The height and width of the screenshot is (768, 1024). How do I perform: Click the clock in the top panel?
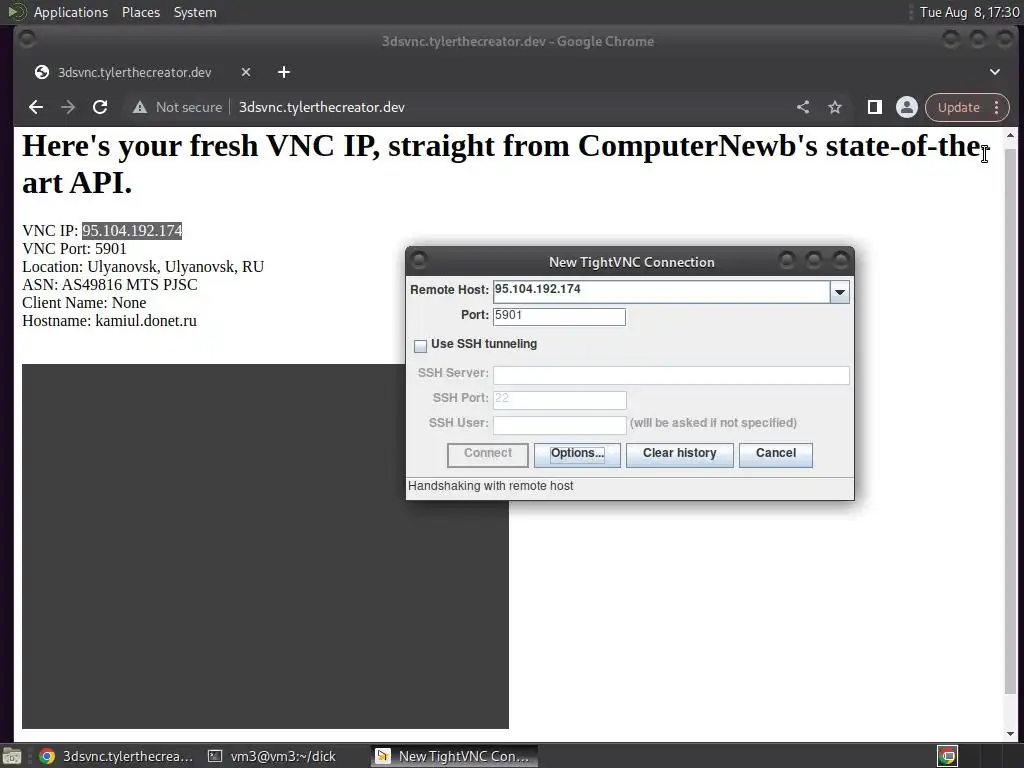(969, 12)
